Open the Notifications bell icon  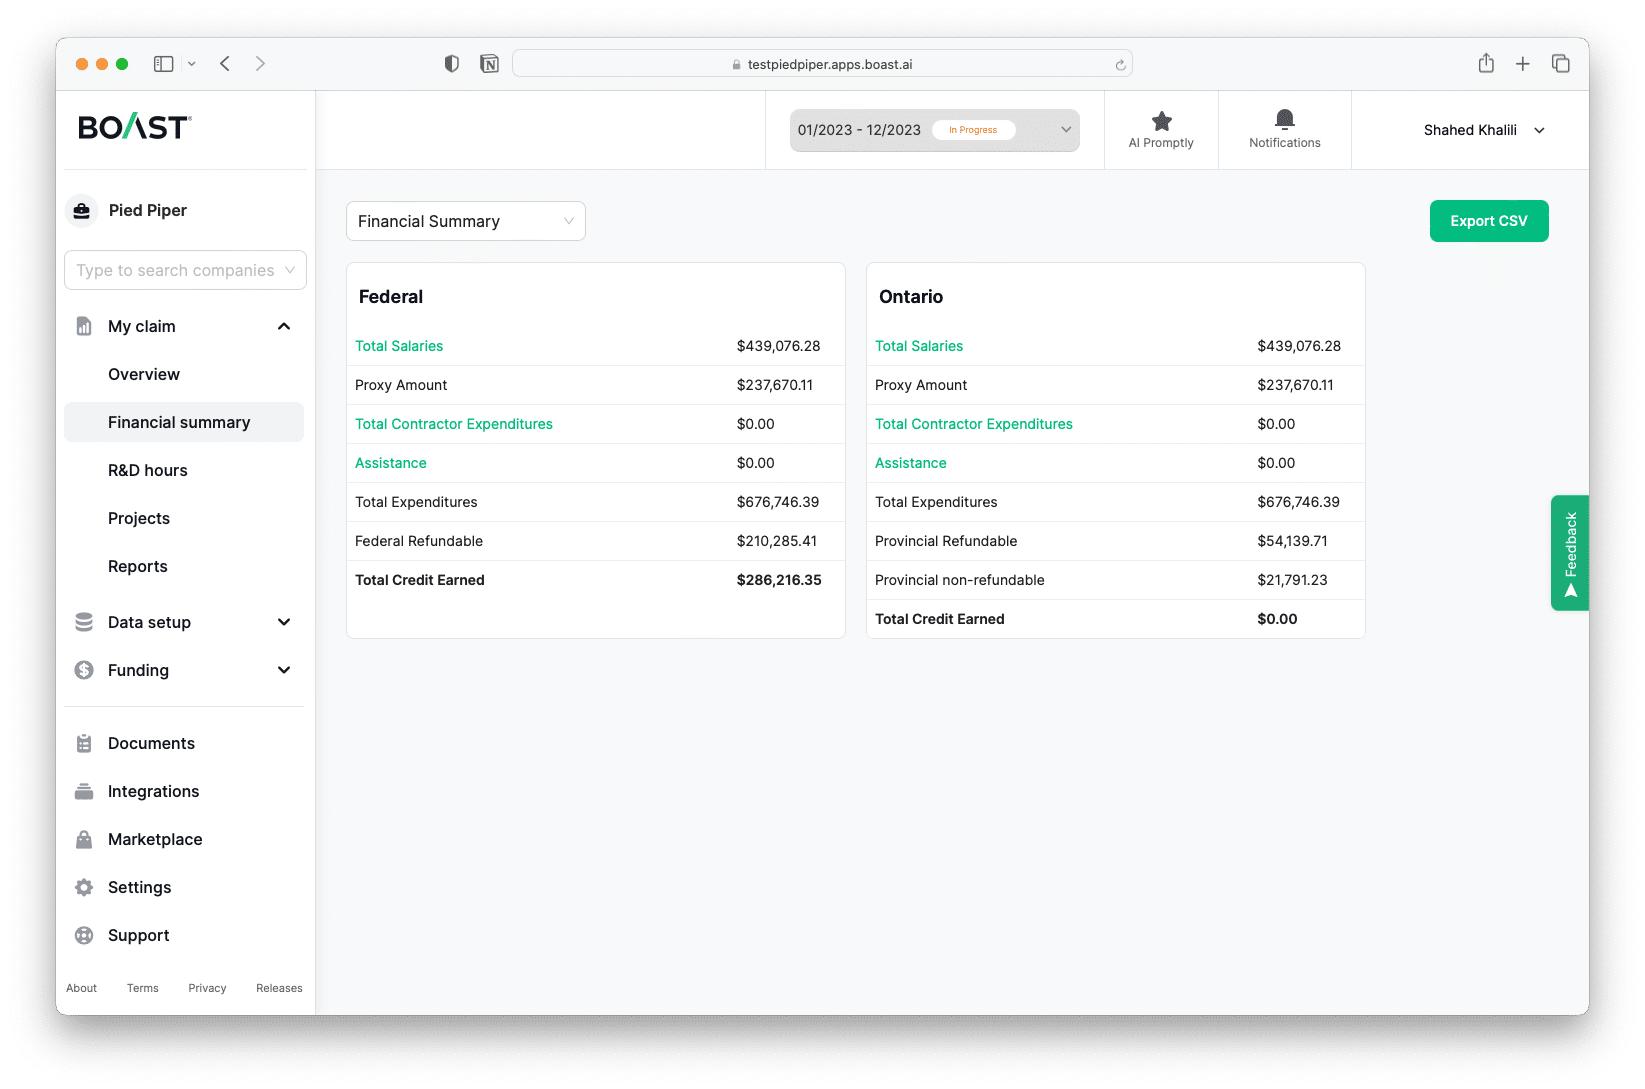tap(1284, 120)
